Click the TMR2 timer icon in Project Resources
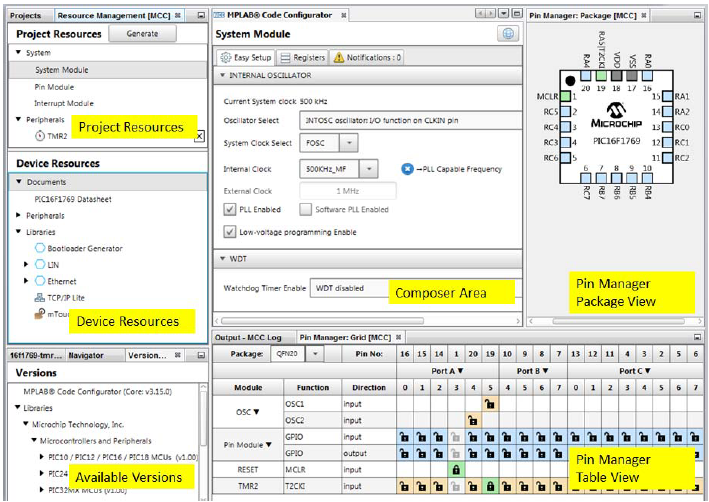This screenshot has height=502, width=709. 40,136
